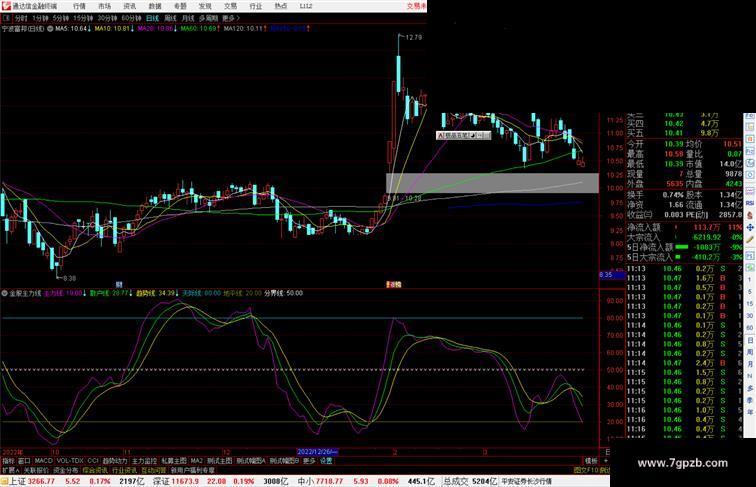Open the 资讯 menu
756x487 pixels.
click(x=129, y=6)
